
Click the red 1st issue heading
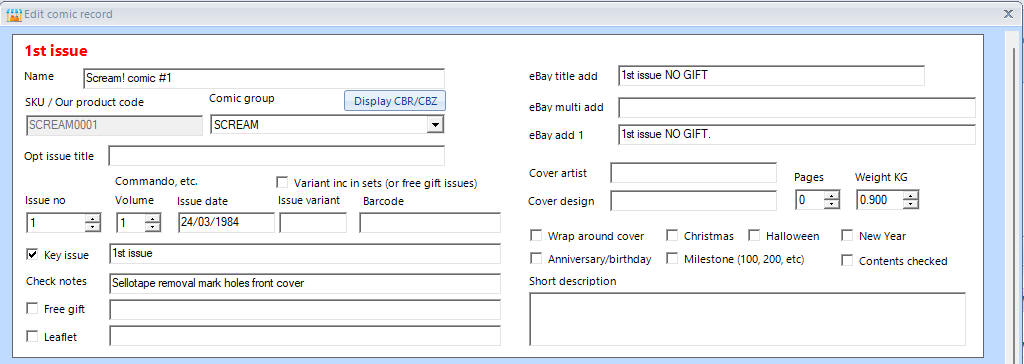point(56,51)
